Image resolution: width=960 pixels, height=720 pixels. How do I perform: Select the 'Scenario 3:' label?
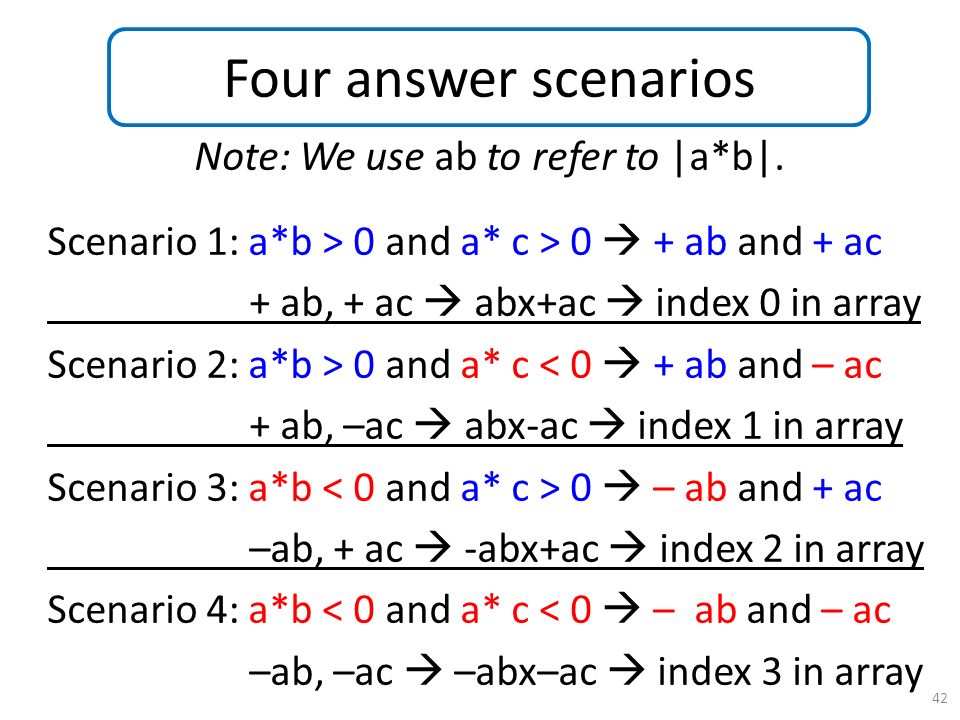143,488
